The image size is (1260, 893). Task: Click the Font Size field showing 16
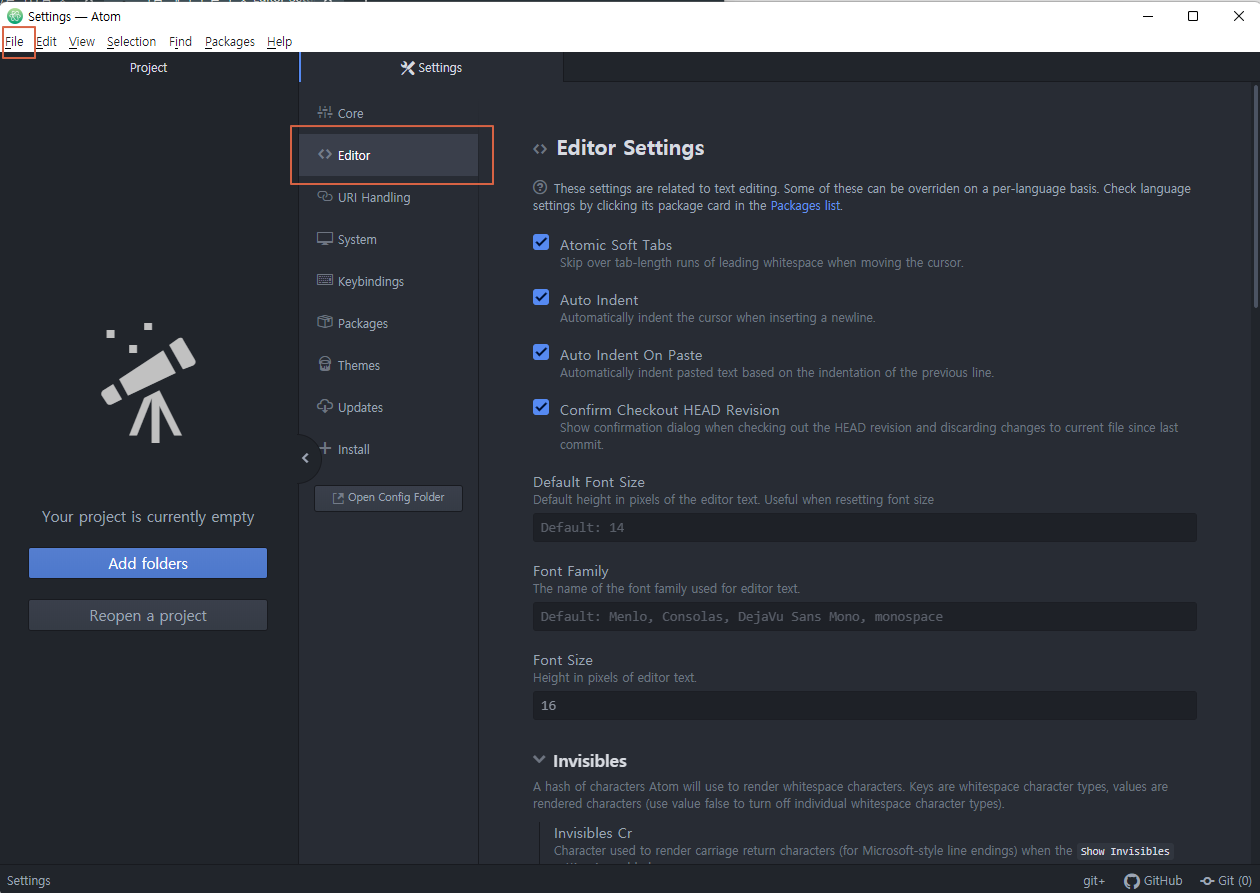point(864,705)
